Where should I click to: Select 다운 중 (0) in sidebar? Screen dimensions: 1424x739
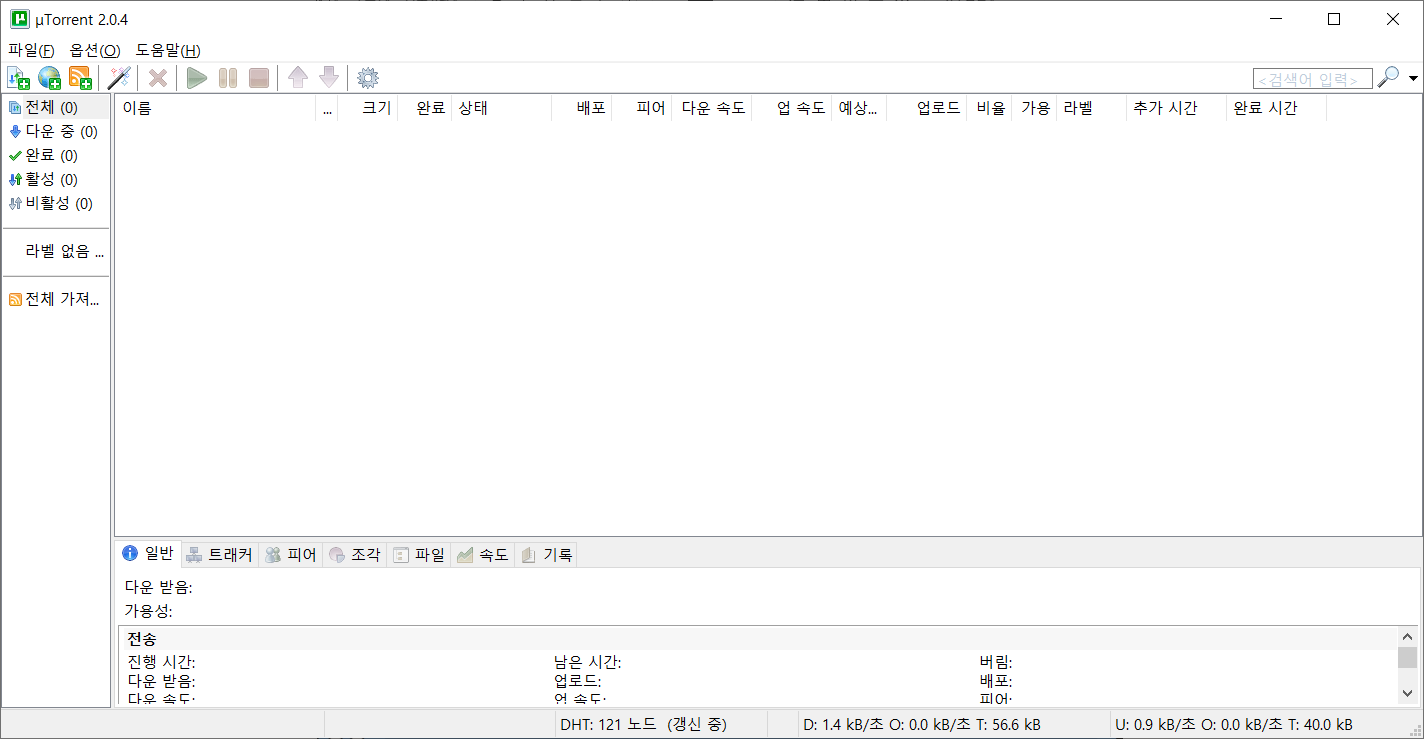[55, 131]
